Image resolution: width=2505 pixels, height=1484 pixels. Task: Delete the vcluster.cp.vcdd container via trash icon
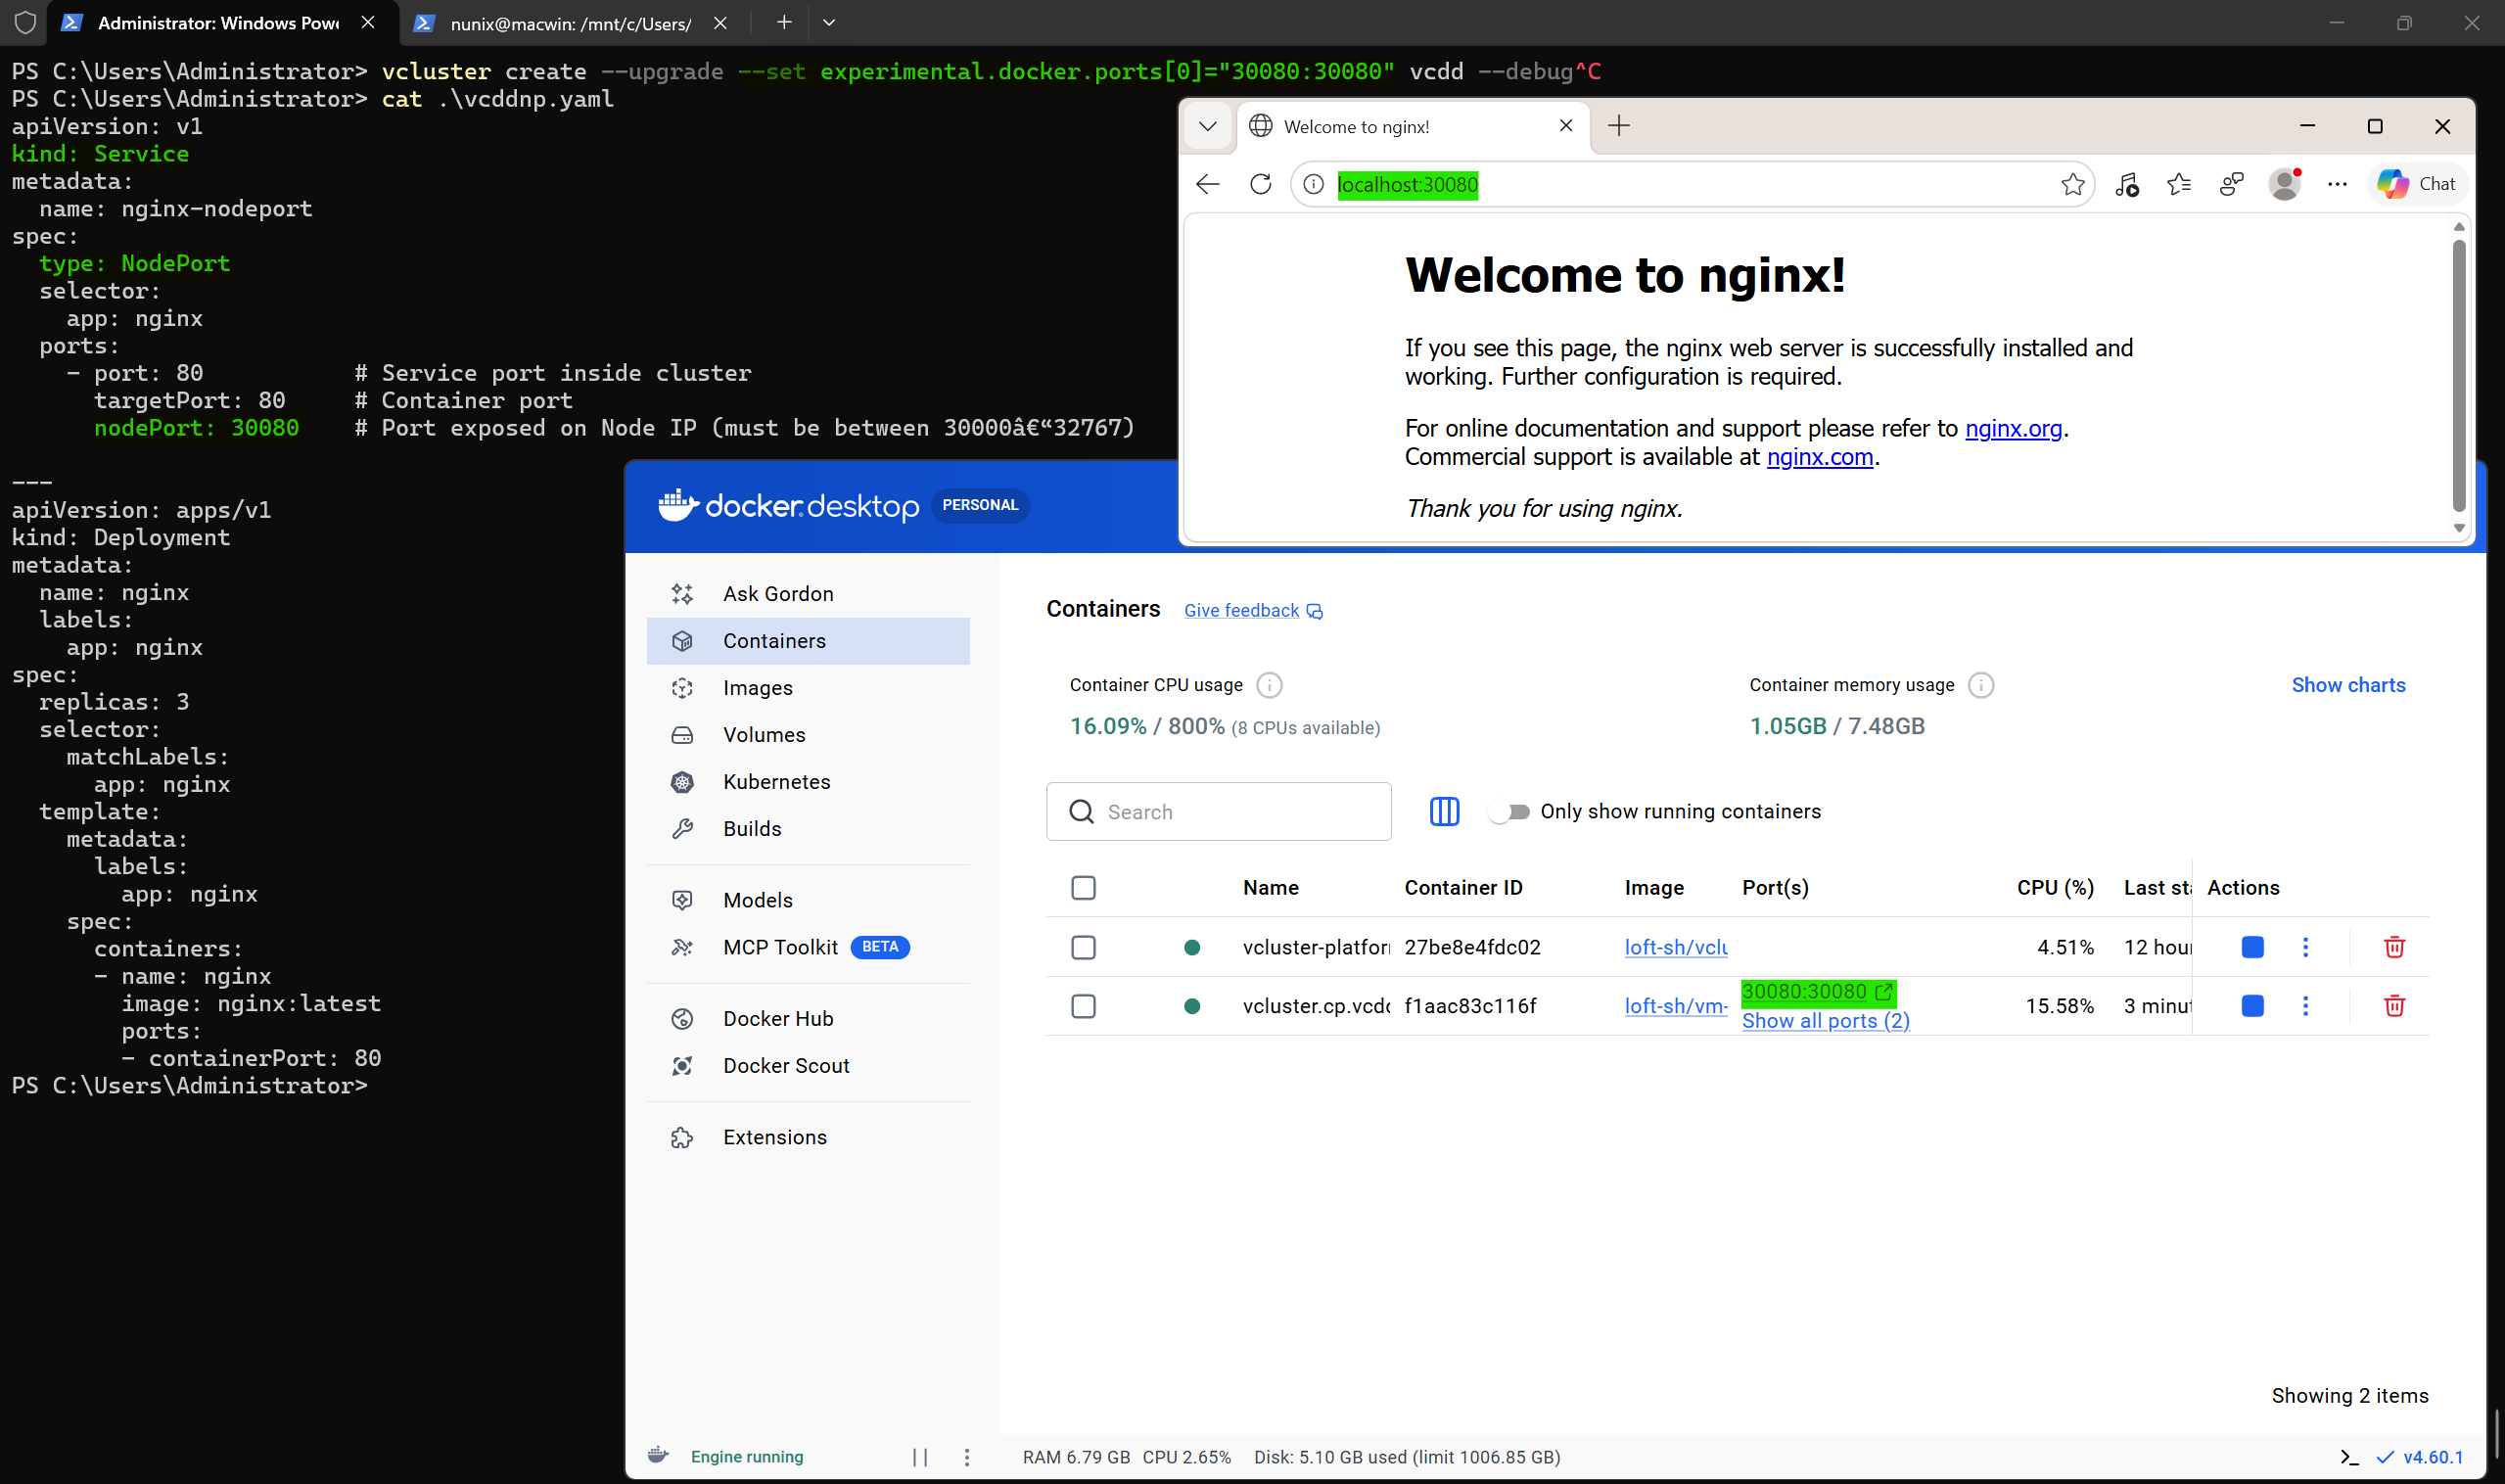tap(2394, 1006)
